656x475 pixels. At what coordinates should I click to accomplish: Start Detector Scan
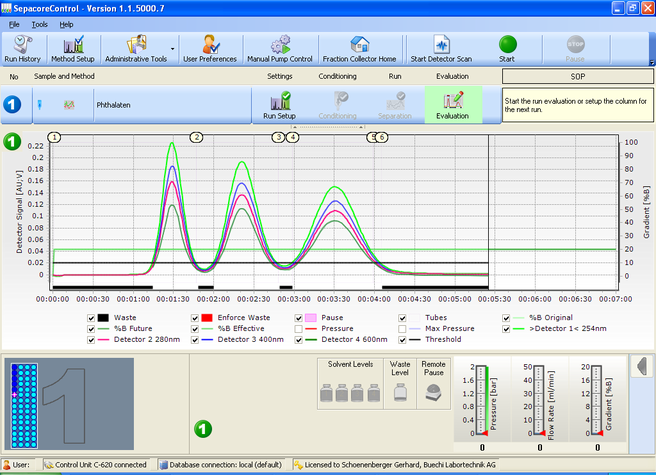pos(440,49)
